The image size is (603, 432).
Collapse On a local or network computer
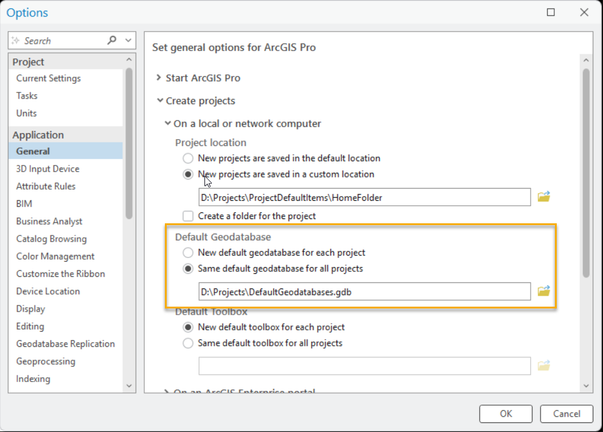pos(166,124)
